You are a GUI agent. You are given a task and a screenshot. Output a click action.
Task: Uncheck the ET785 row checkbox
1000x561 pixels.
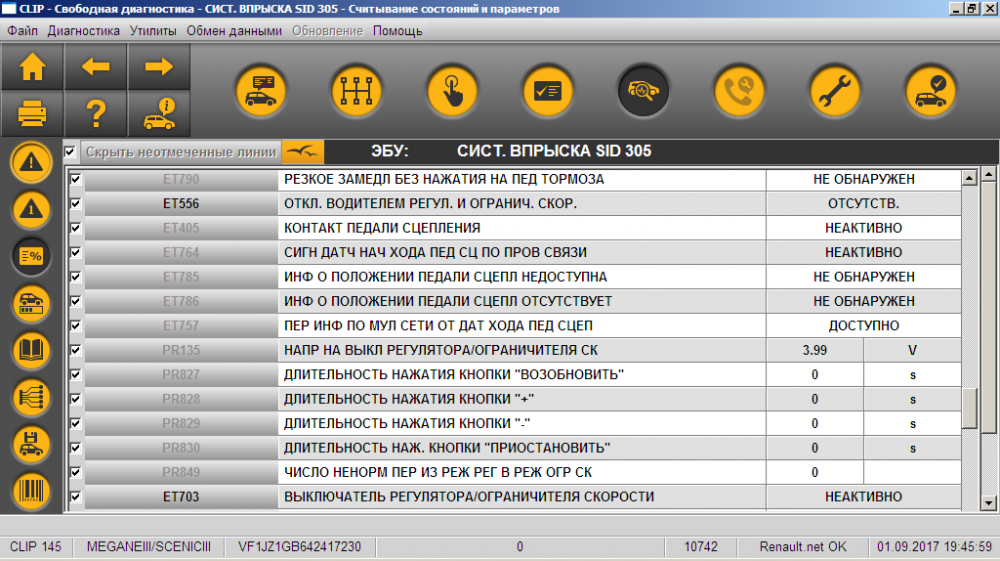(75, 277)
